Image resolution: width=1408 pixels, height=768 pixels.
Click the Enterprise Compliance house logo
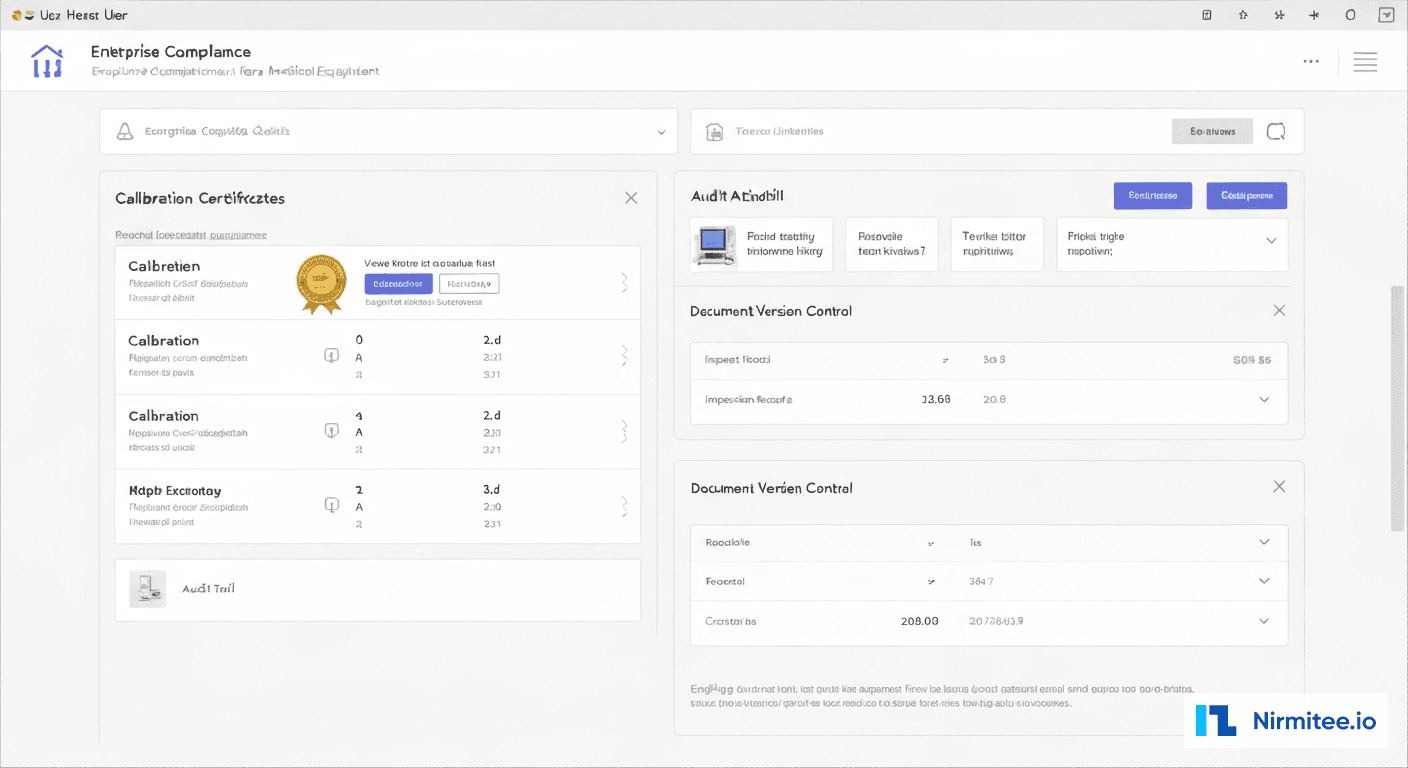[x=46, y=60]
